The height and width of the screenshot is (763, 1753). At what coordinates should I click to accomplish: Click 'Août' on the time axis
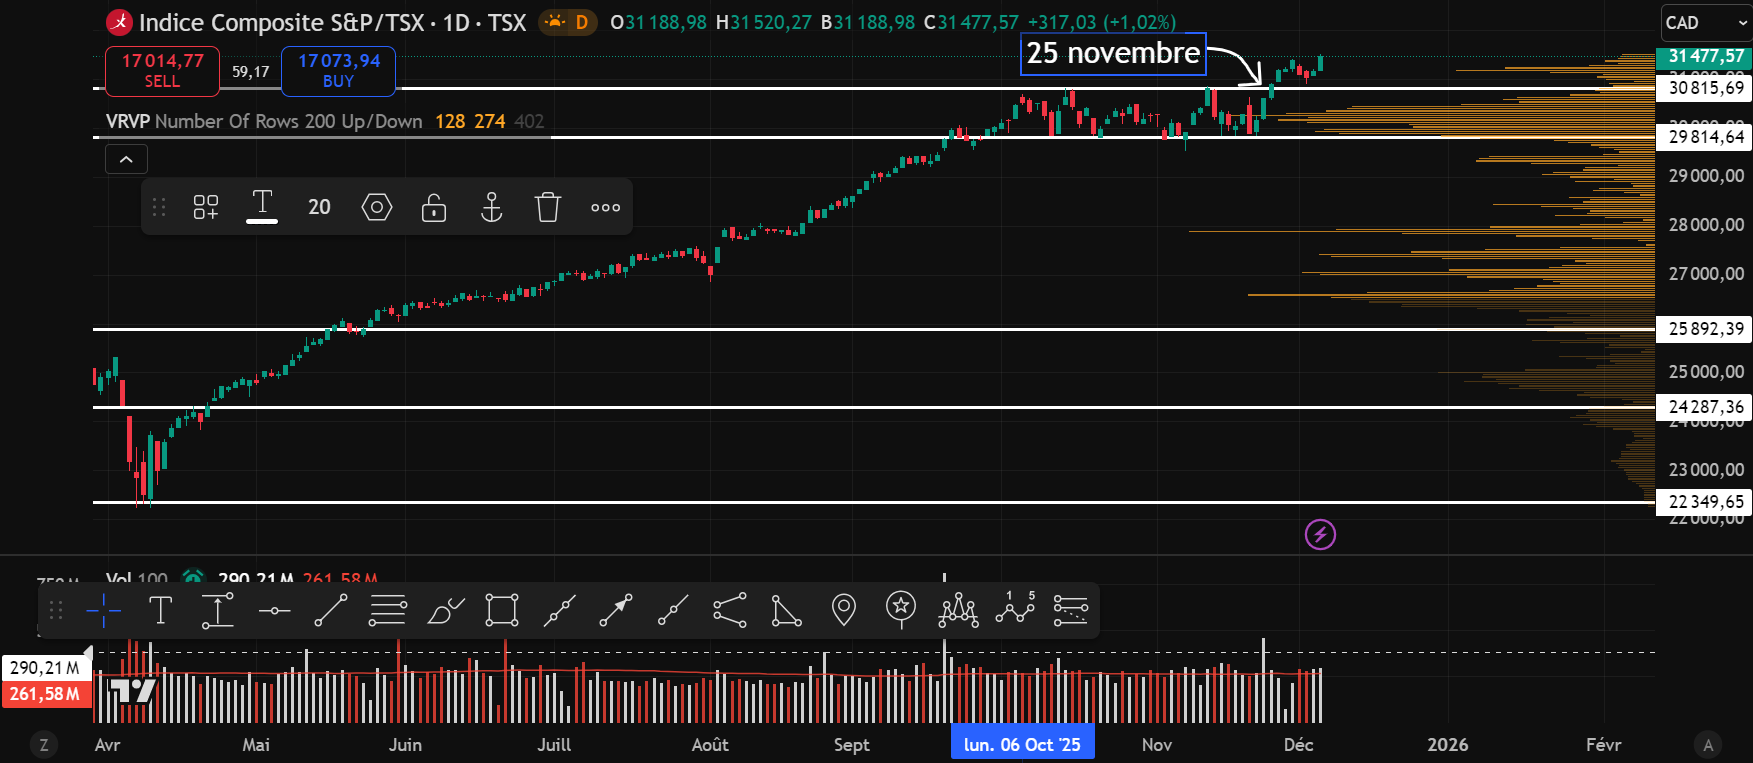click(x=710, y=745)
